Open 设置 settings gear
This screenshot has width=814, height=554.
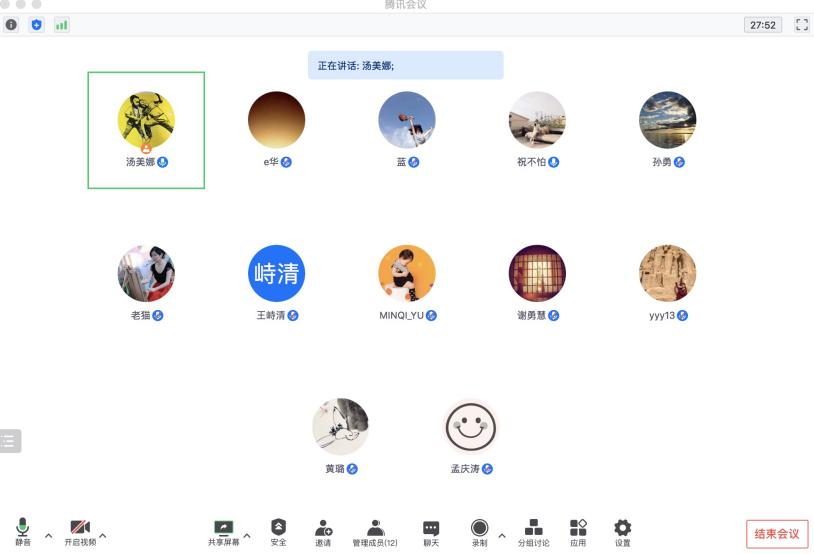click(622, 531)
